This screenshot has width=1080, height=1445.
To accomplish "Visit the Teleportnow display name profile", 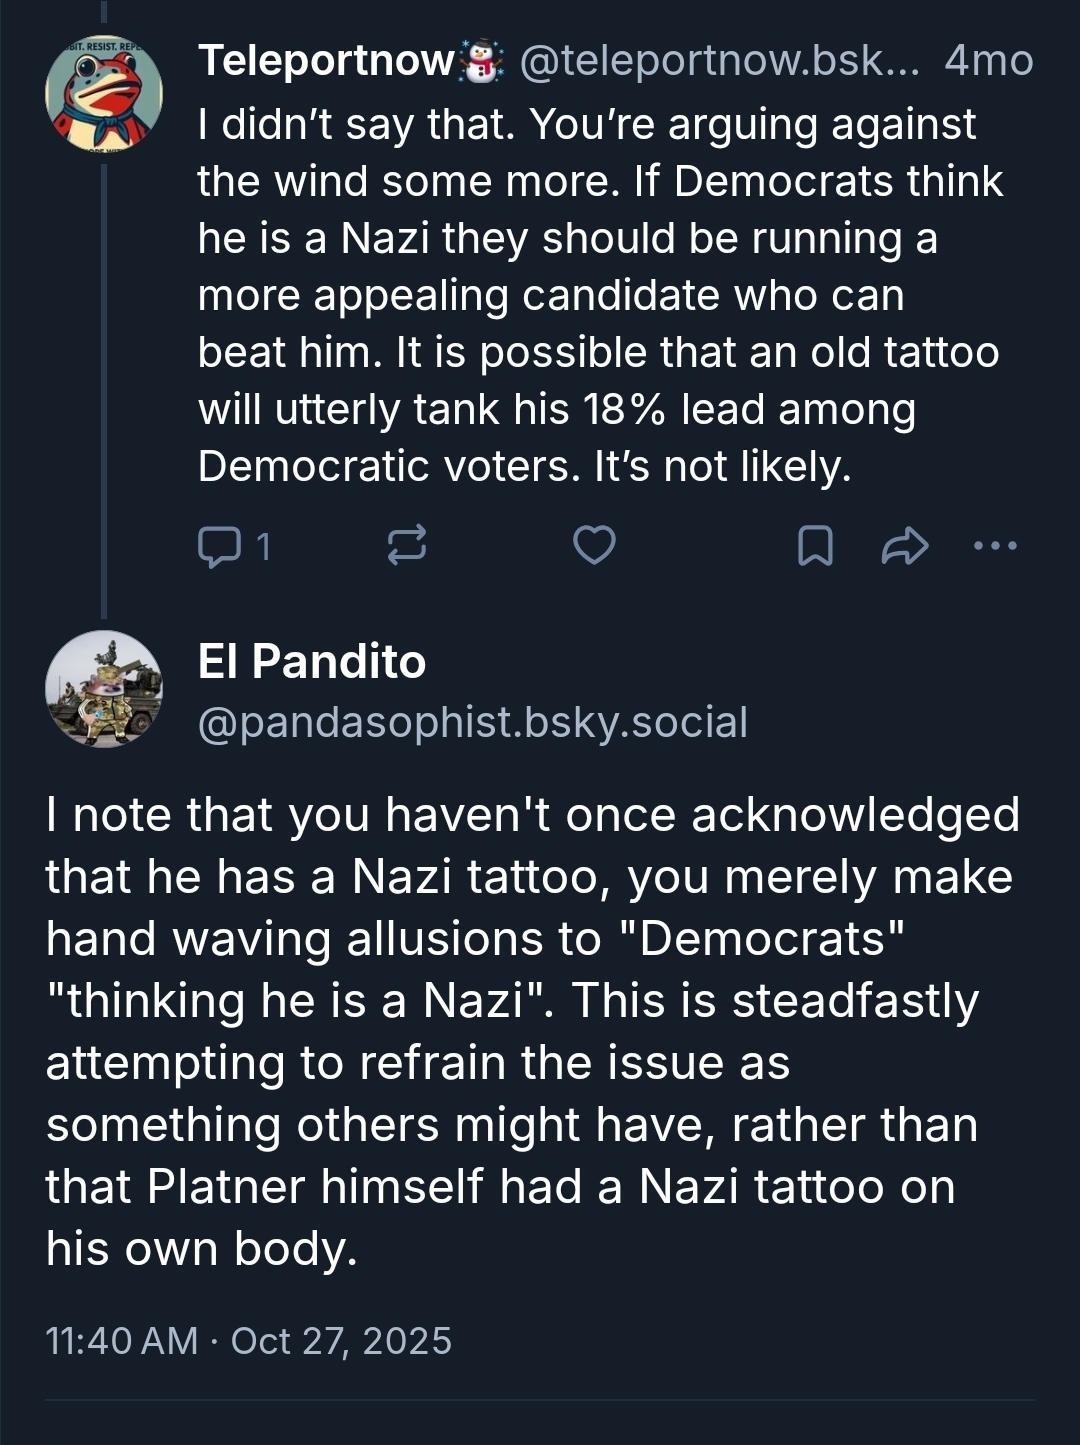I will click(x=326, y=61).
